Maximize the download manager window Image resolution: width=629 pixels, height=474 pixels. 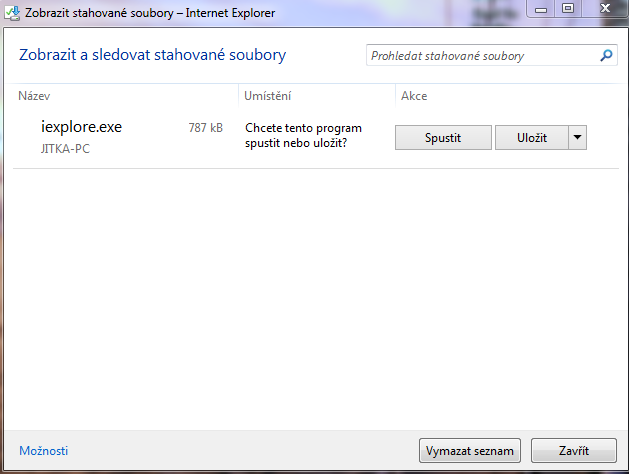coord(568,9)
